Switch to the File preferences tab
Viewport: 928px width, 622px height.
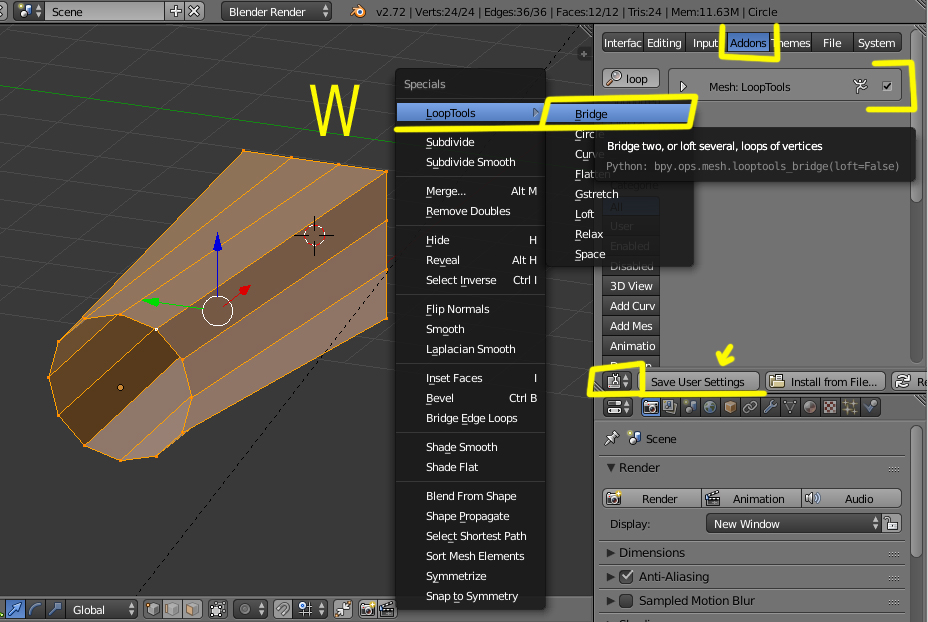pyautogui.click(x=832, y=43)
